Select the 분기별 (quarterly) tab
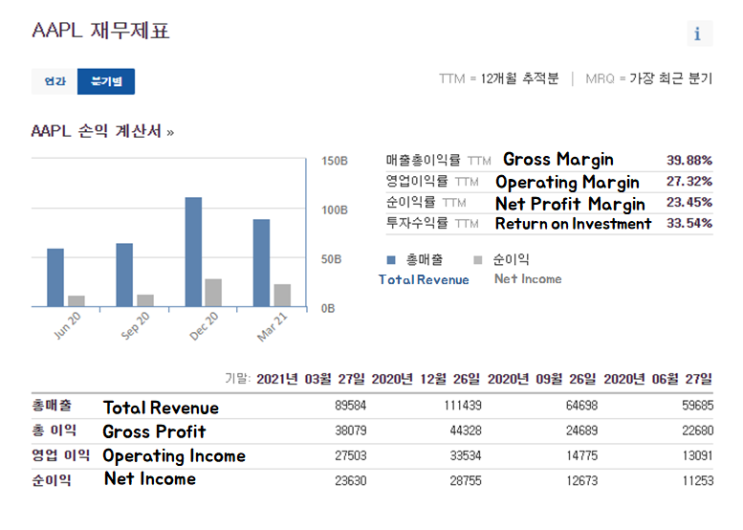The image size is (743, 530). click(106, 82)
